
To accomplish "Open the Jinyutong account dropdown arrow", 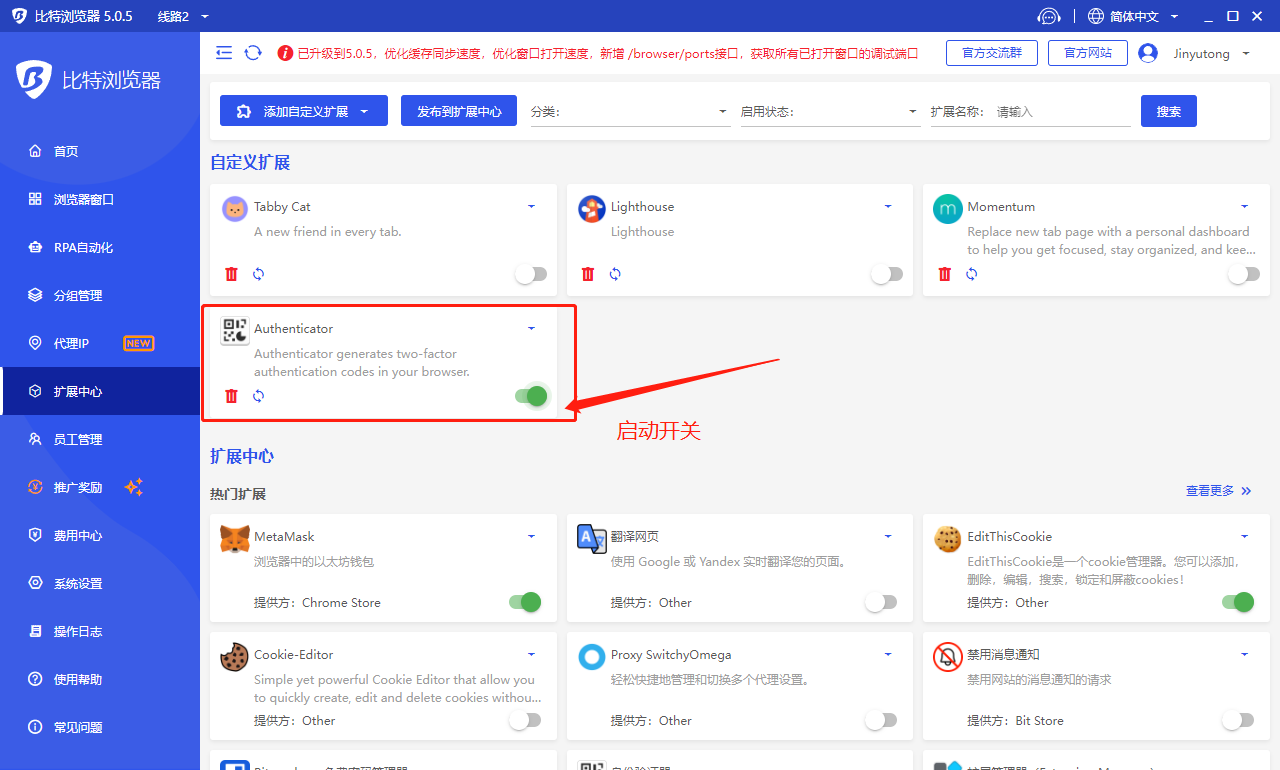I will pyautogui.click(x=1246, y=54).
